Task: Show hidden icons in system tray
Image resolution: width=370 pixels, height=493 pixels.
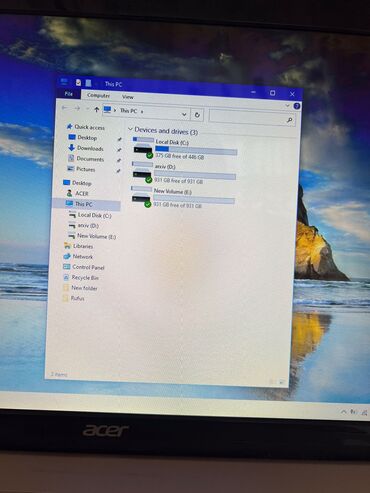Action: point(343,412)
